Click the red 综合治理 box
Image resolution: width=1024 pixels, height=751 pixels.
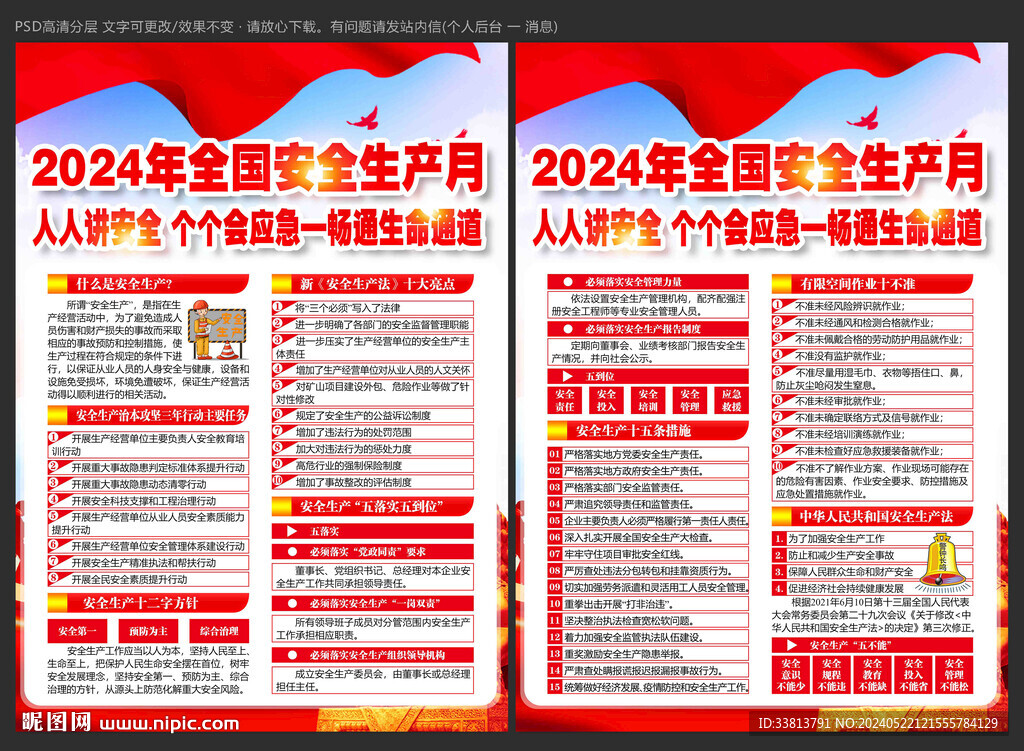pos(219,631)
